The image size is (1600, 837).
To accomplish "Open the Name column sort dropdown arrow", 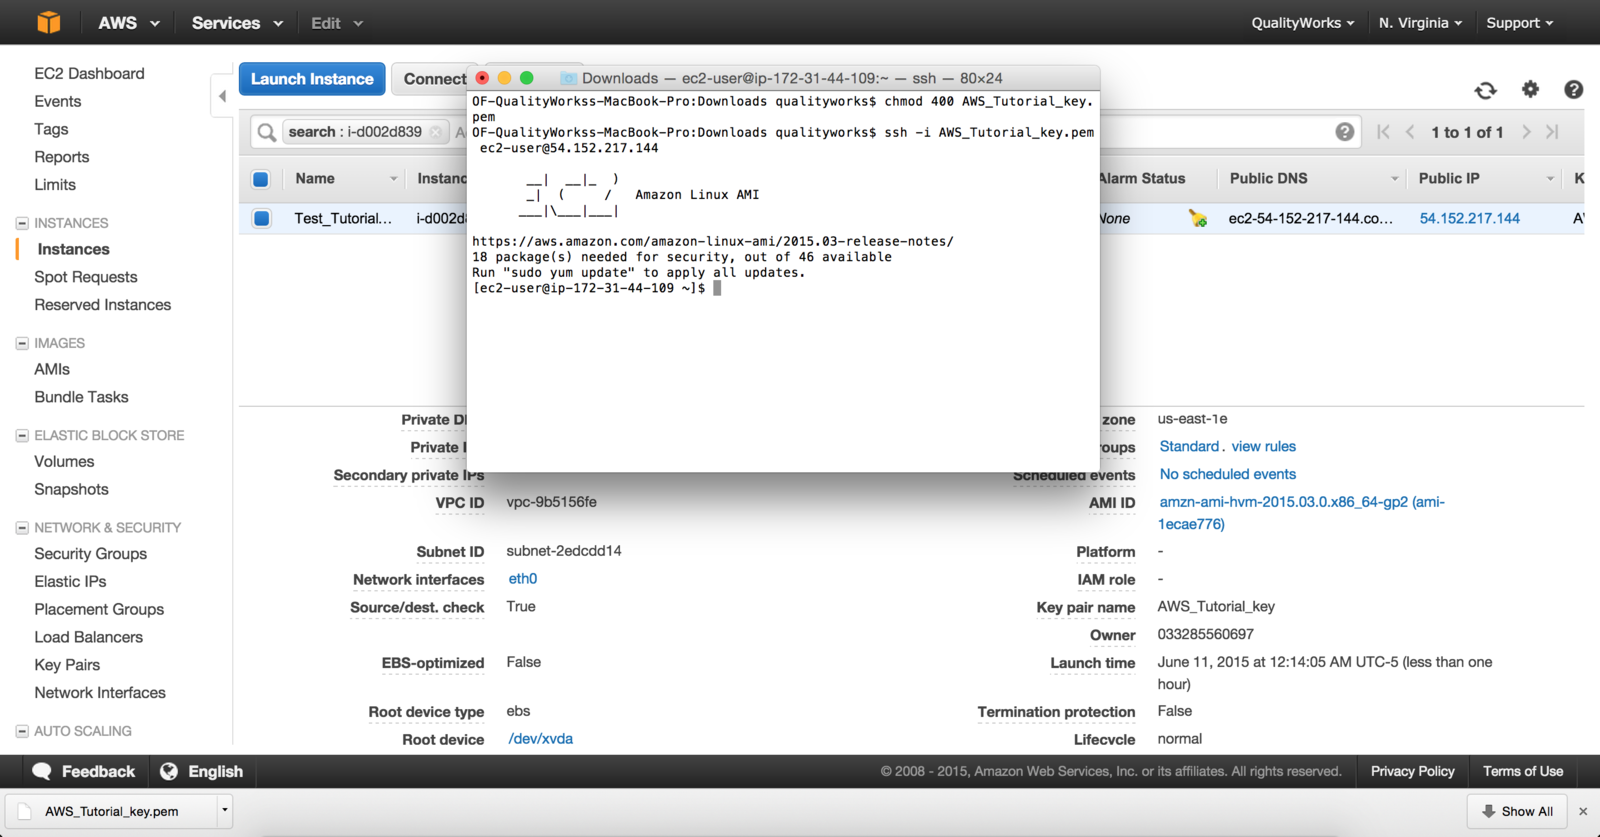I will 393,179.
